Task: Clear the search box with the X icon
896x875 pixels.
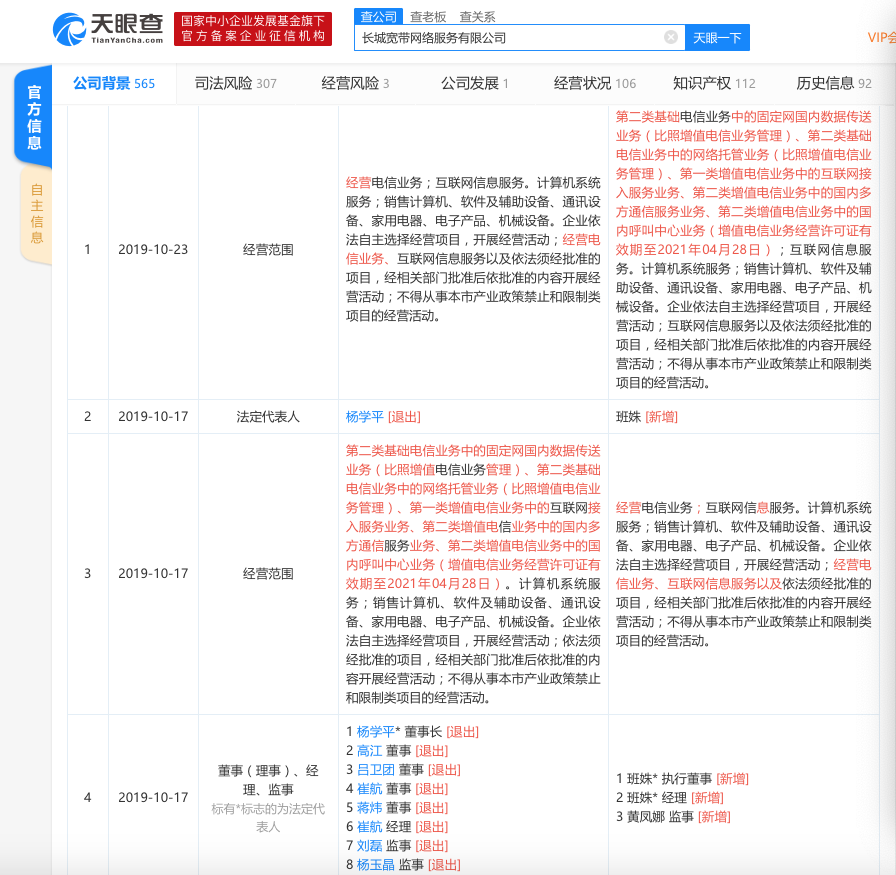Action: coord(671,38)
